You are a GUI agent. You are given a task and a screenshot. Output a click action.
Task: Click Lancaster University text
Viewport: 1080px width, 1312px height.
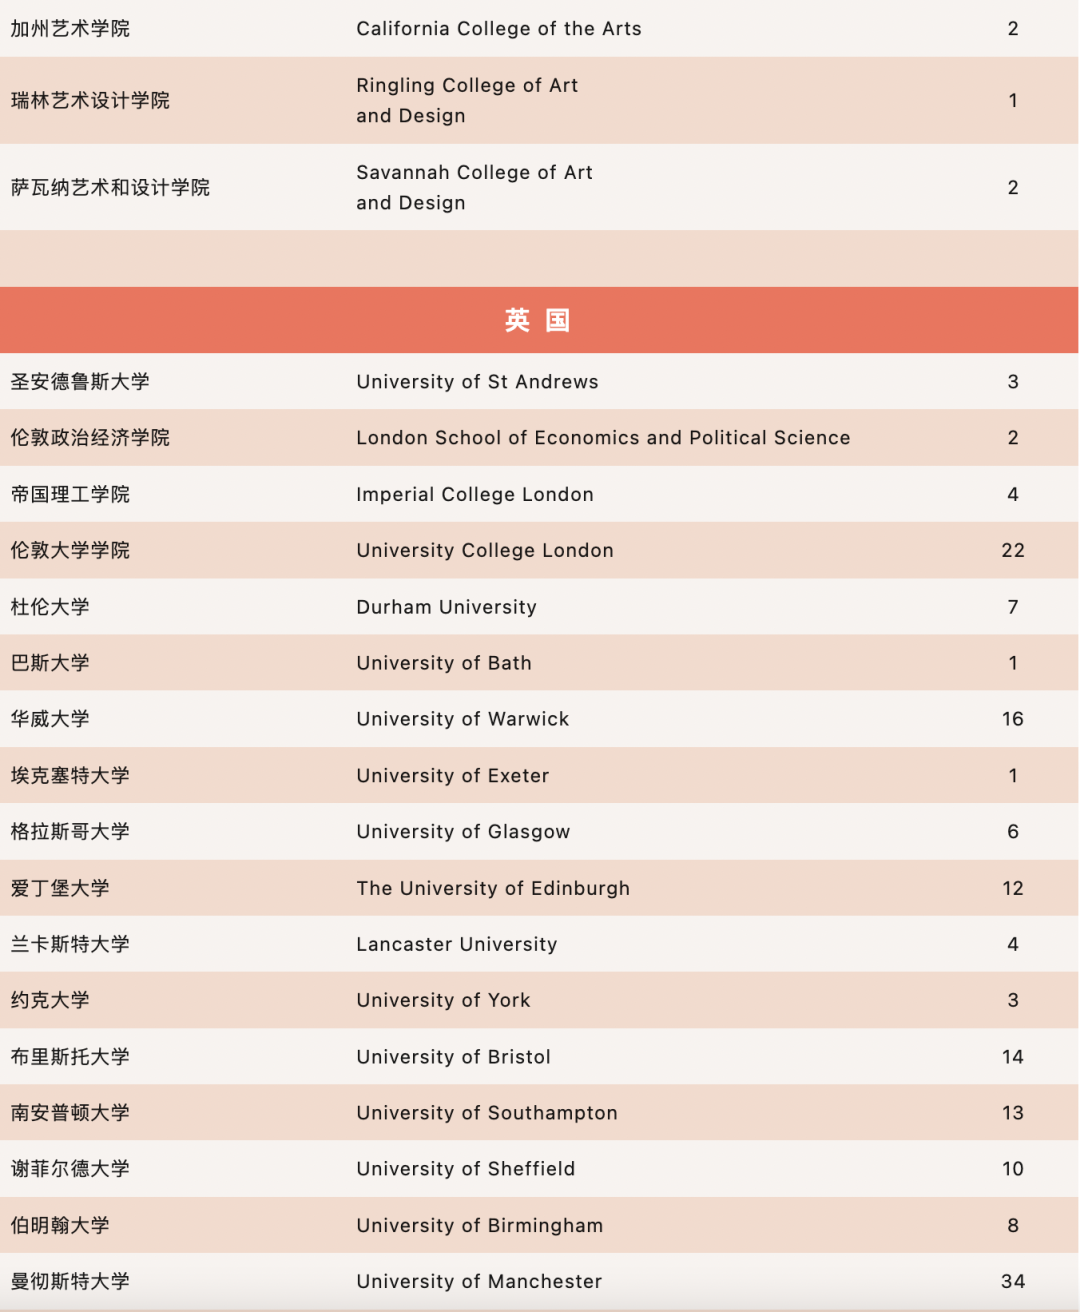click(457, 945)
